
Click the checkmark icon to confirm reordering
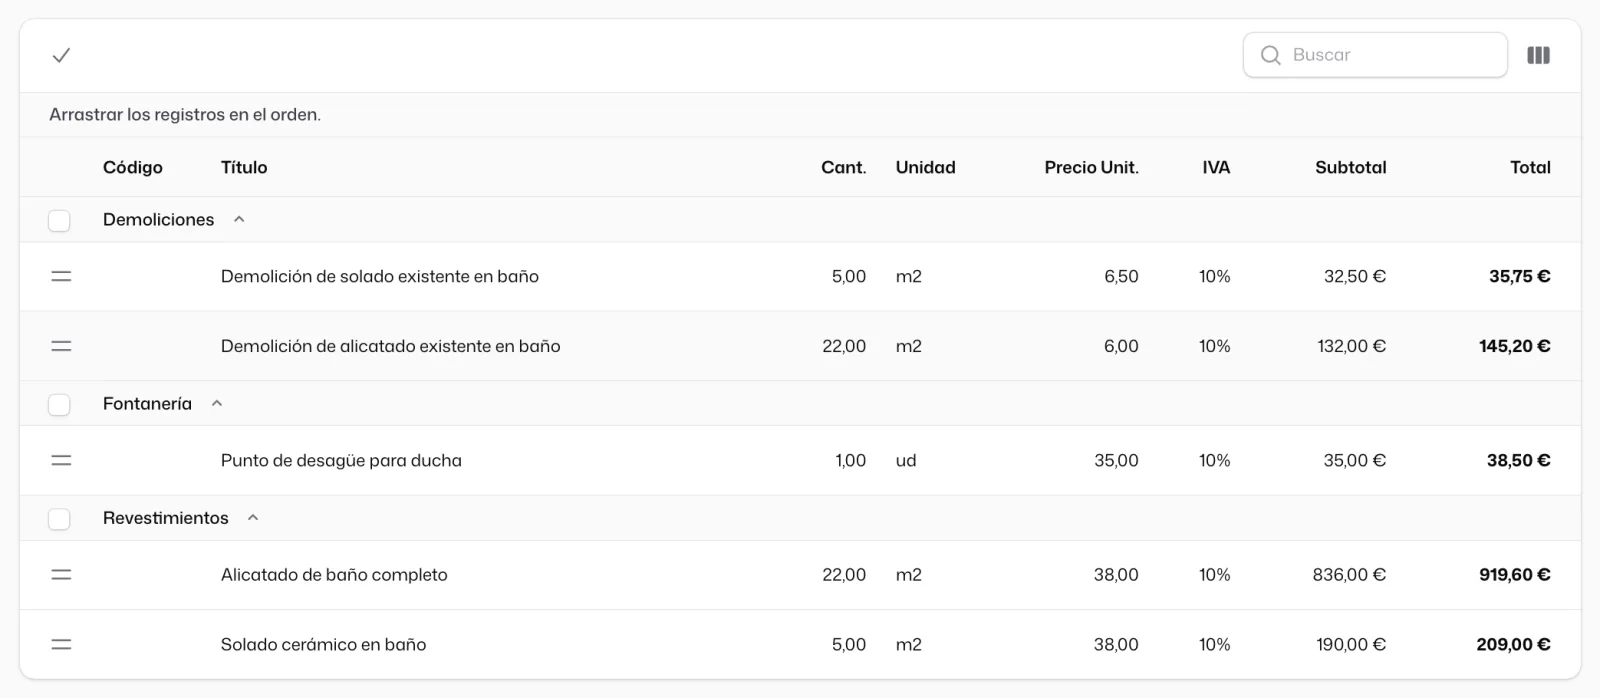(x=61, y=55)
